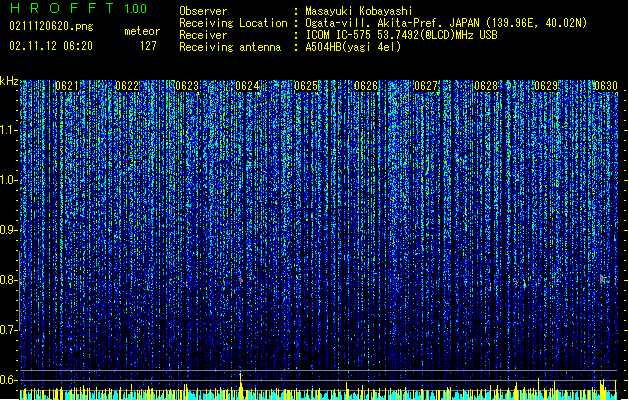
Task: Click the 0.6 frequency axis label
Action: pos(9,380)
